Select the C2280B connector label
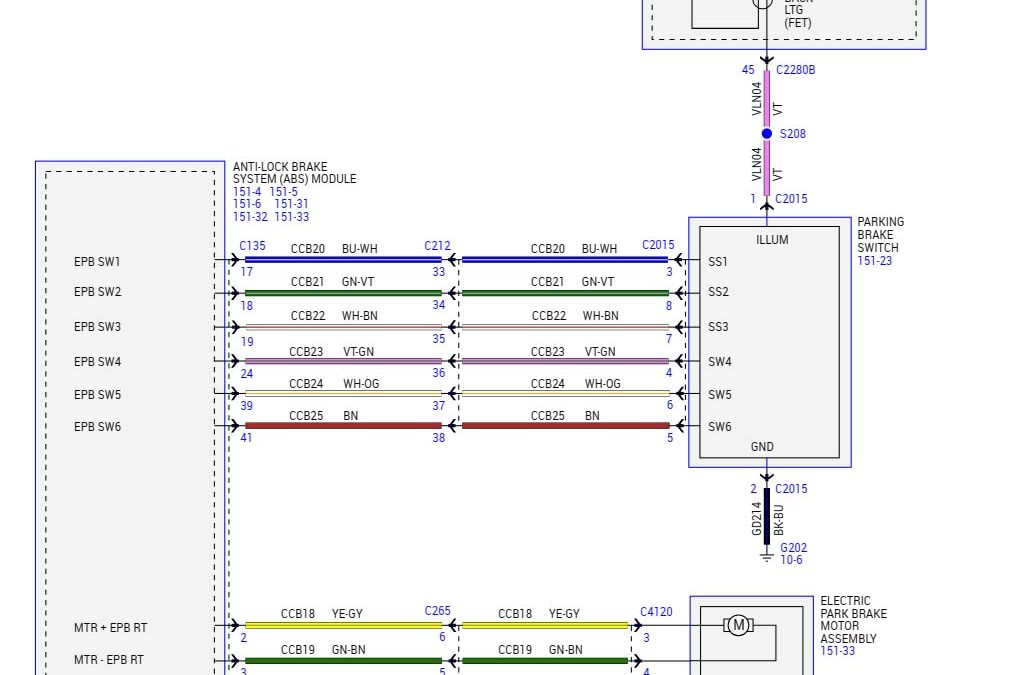Screen dimensions: 1030x675 (797, 70)
